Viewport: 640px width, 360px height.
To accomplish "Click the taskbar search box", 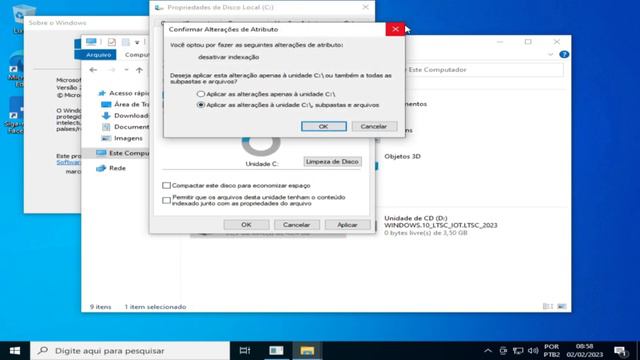I will (x=130, y=351).
